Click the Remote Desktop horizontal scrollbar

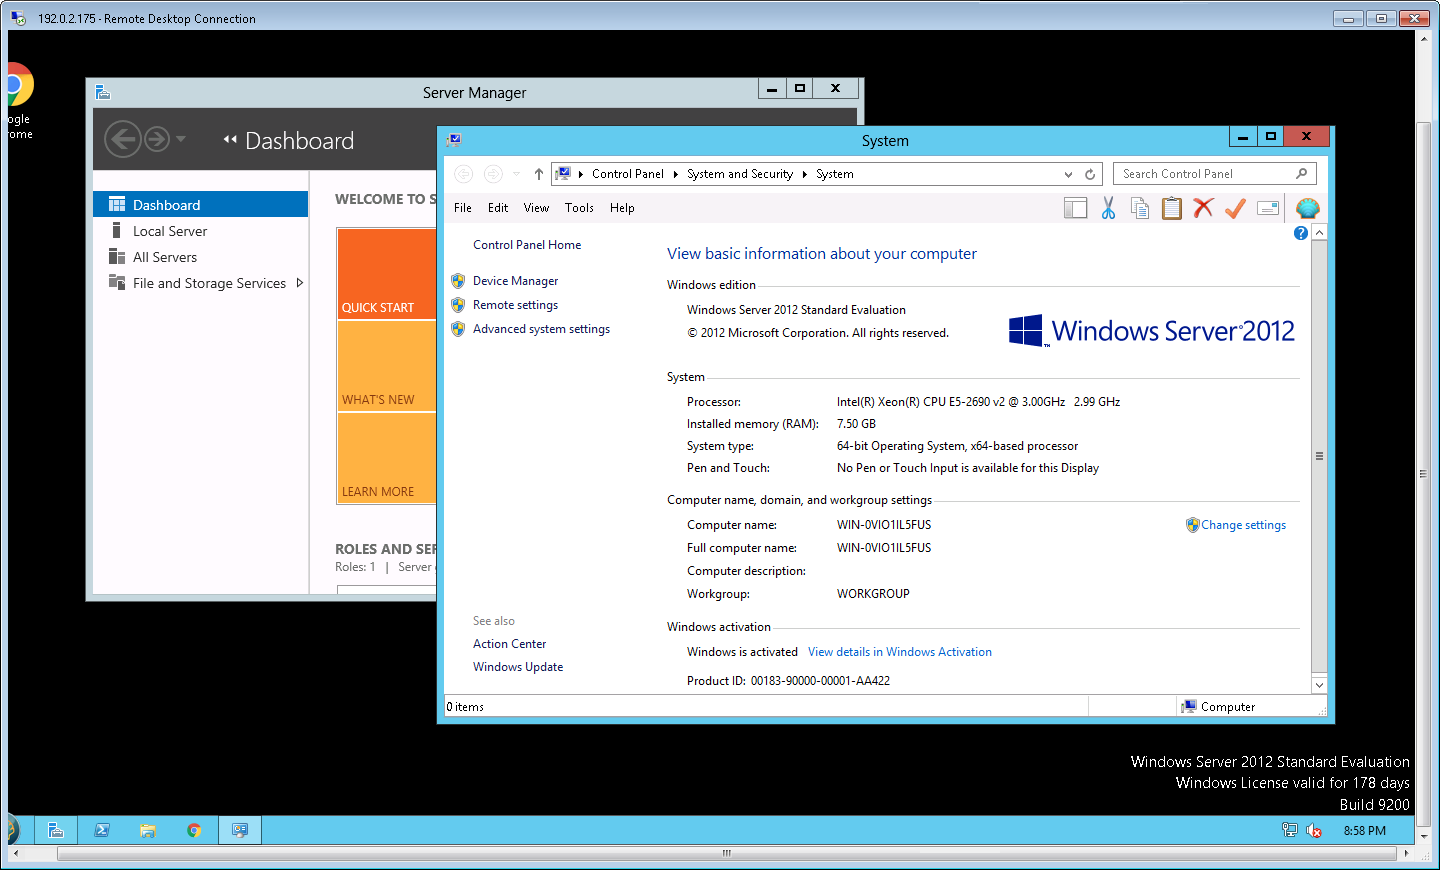point(727,853)
